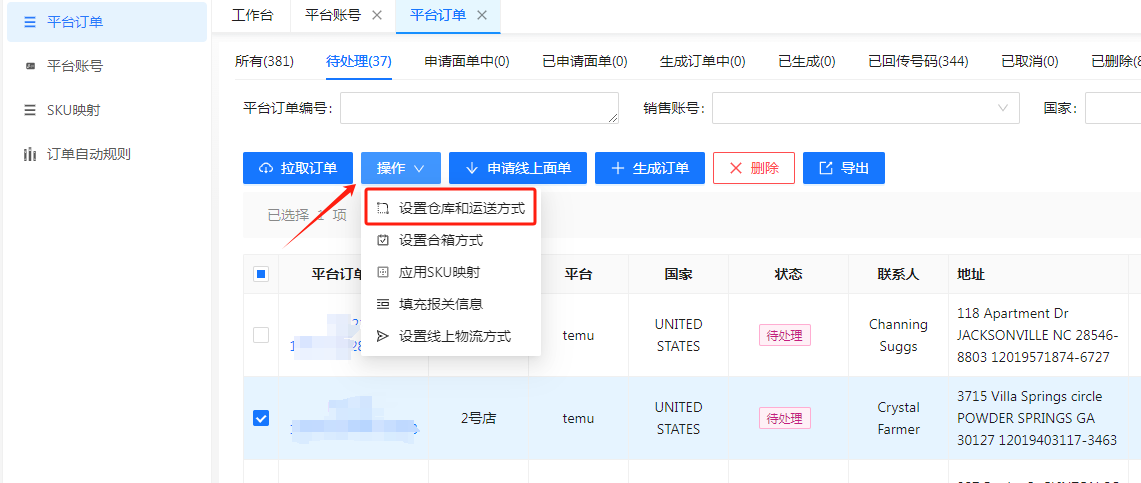
Task: Click the red 删除 button
Action: (753, 168)
